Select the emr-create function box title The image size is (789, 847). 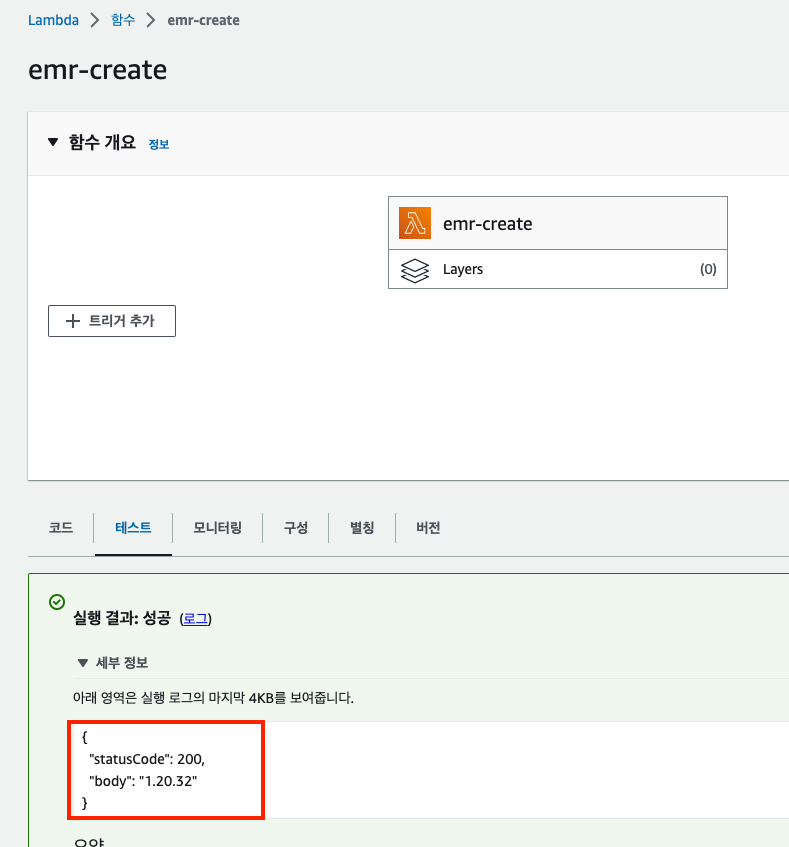coord(488,224)
